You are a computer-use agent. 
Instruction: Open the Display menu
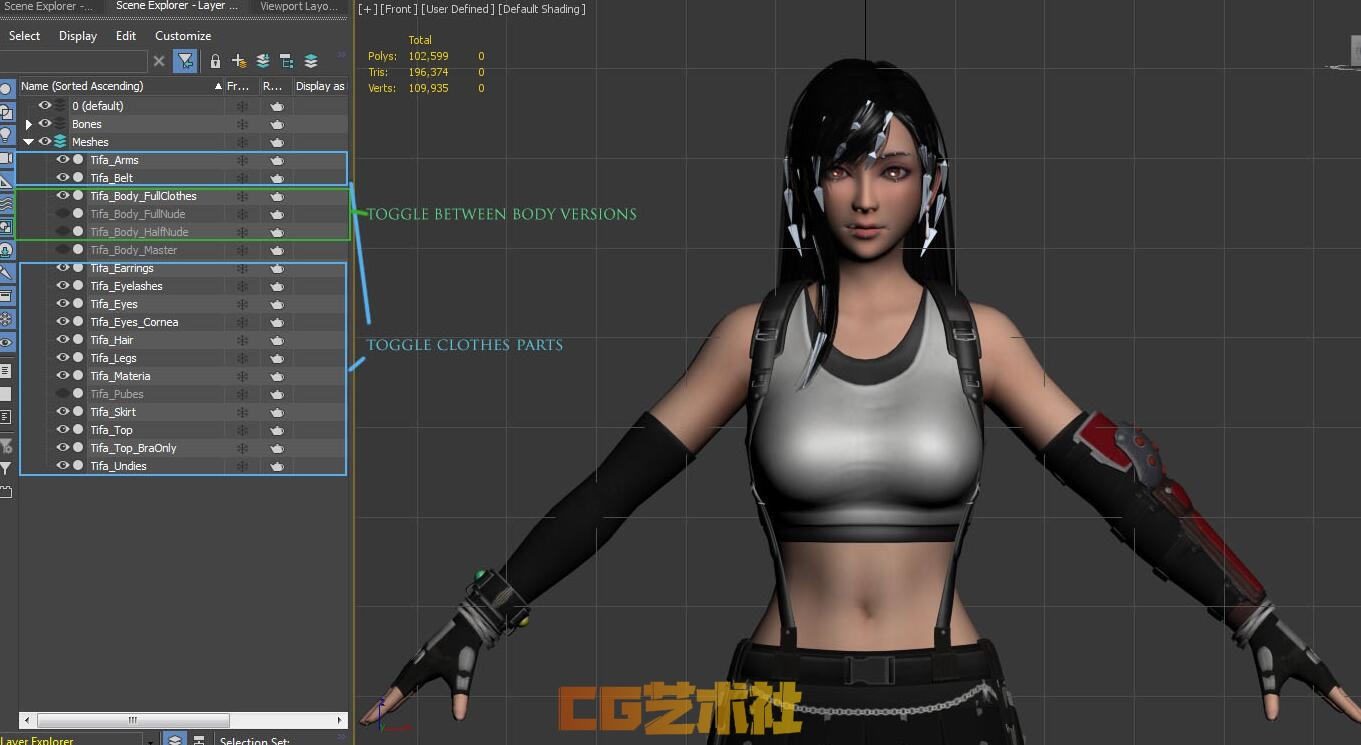coord(78,36)
